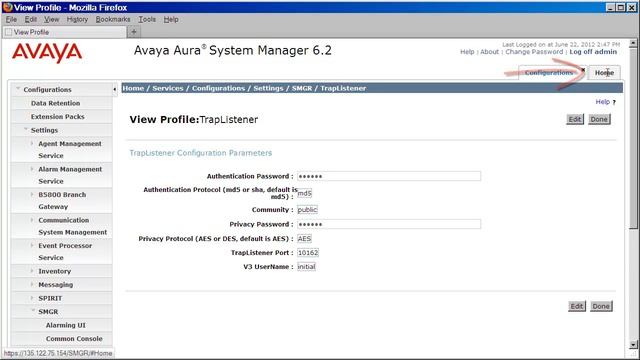Open the Bookmarks menu

pyautogui.click(x=113, y=19)
